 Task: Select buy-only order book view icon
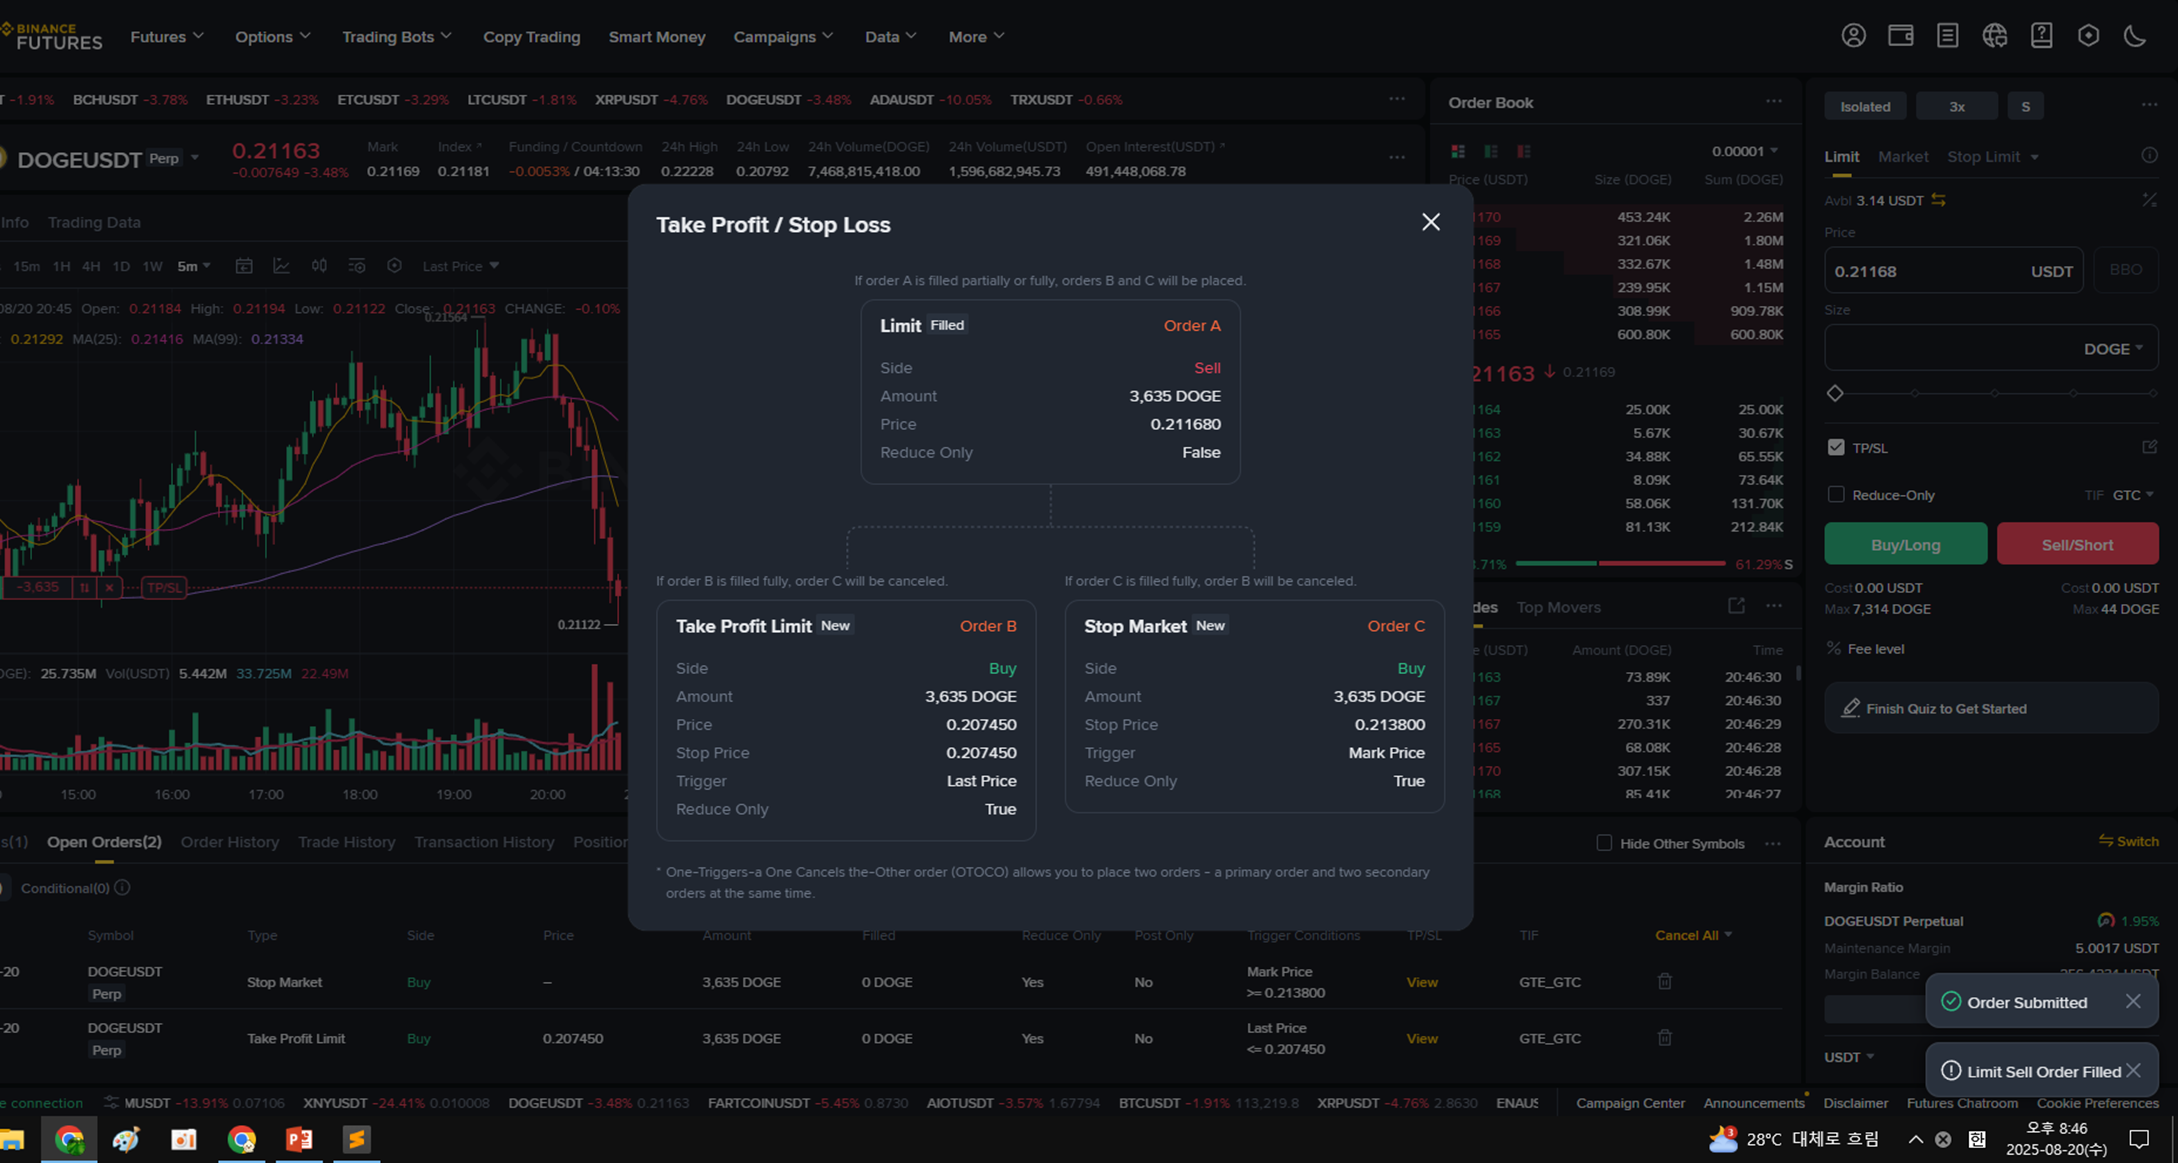(x=1490, y=151)
